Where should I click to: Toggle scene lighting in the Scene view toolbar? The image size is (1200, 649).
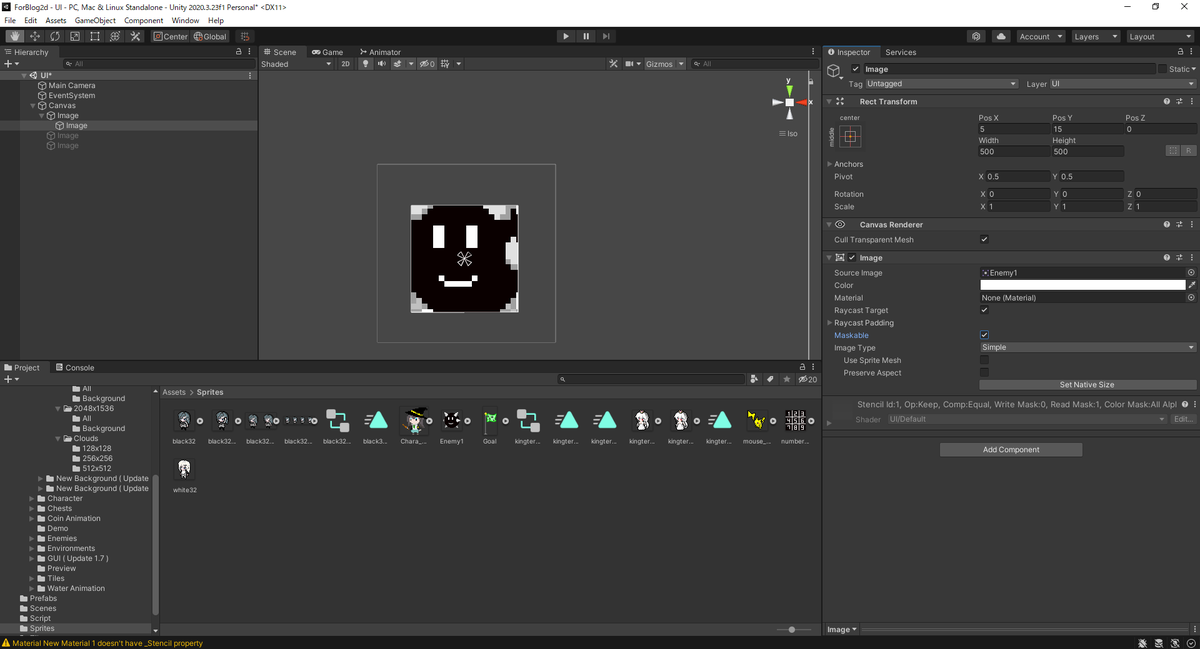pyautogui.click(x=366, y=63)
